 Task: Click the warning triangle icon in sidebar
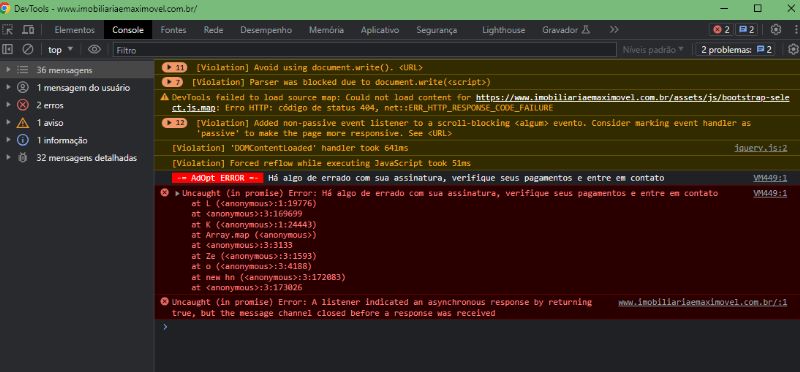click(23, 123)
